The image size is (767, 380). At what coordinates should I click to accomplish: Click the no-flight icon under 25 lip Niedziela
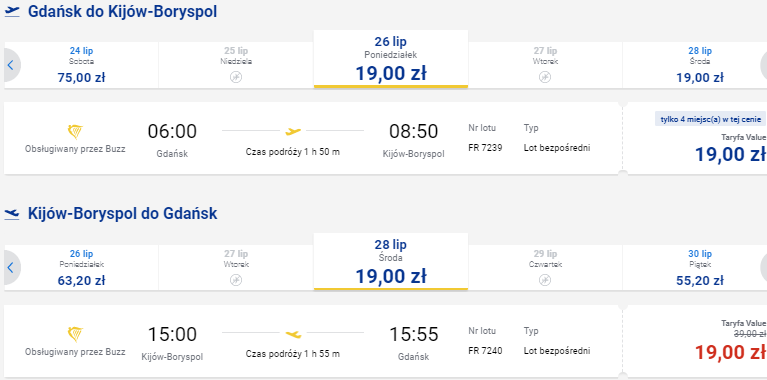click(x=236, y=77)
